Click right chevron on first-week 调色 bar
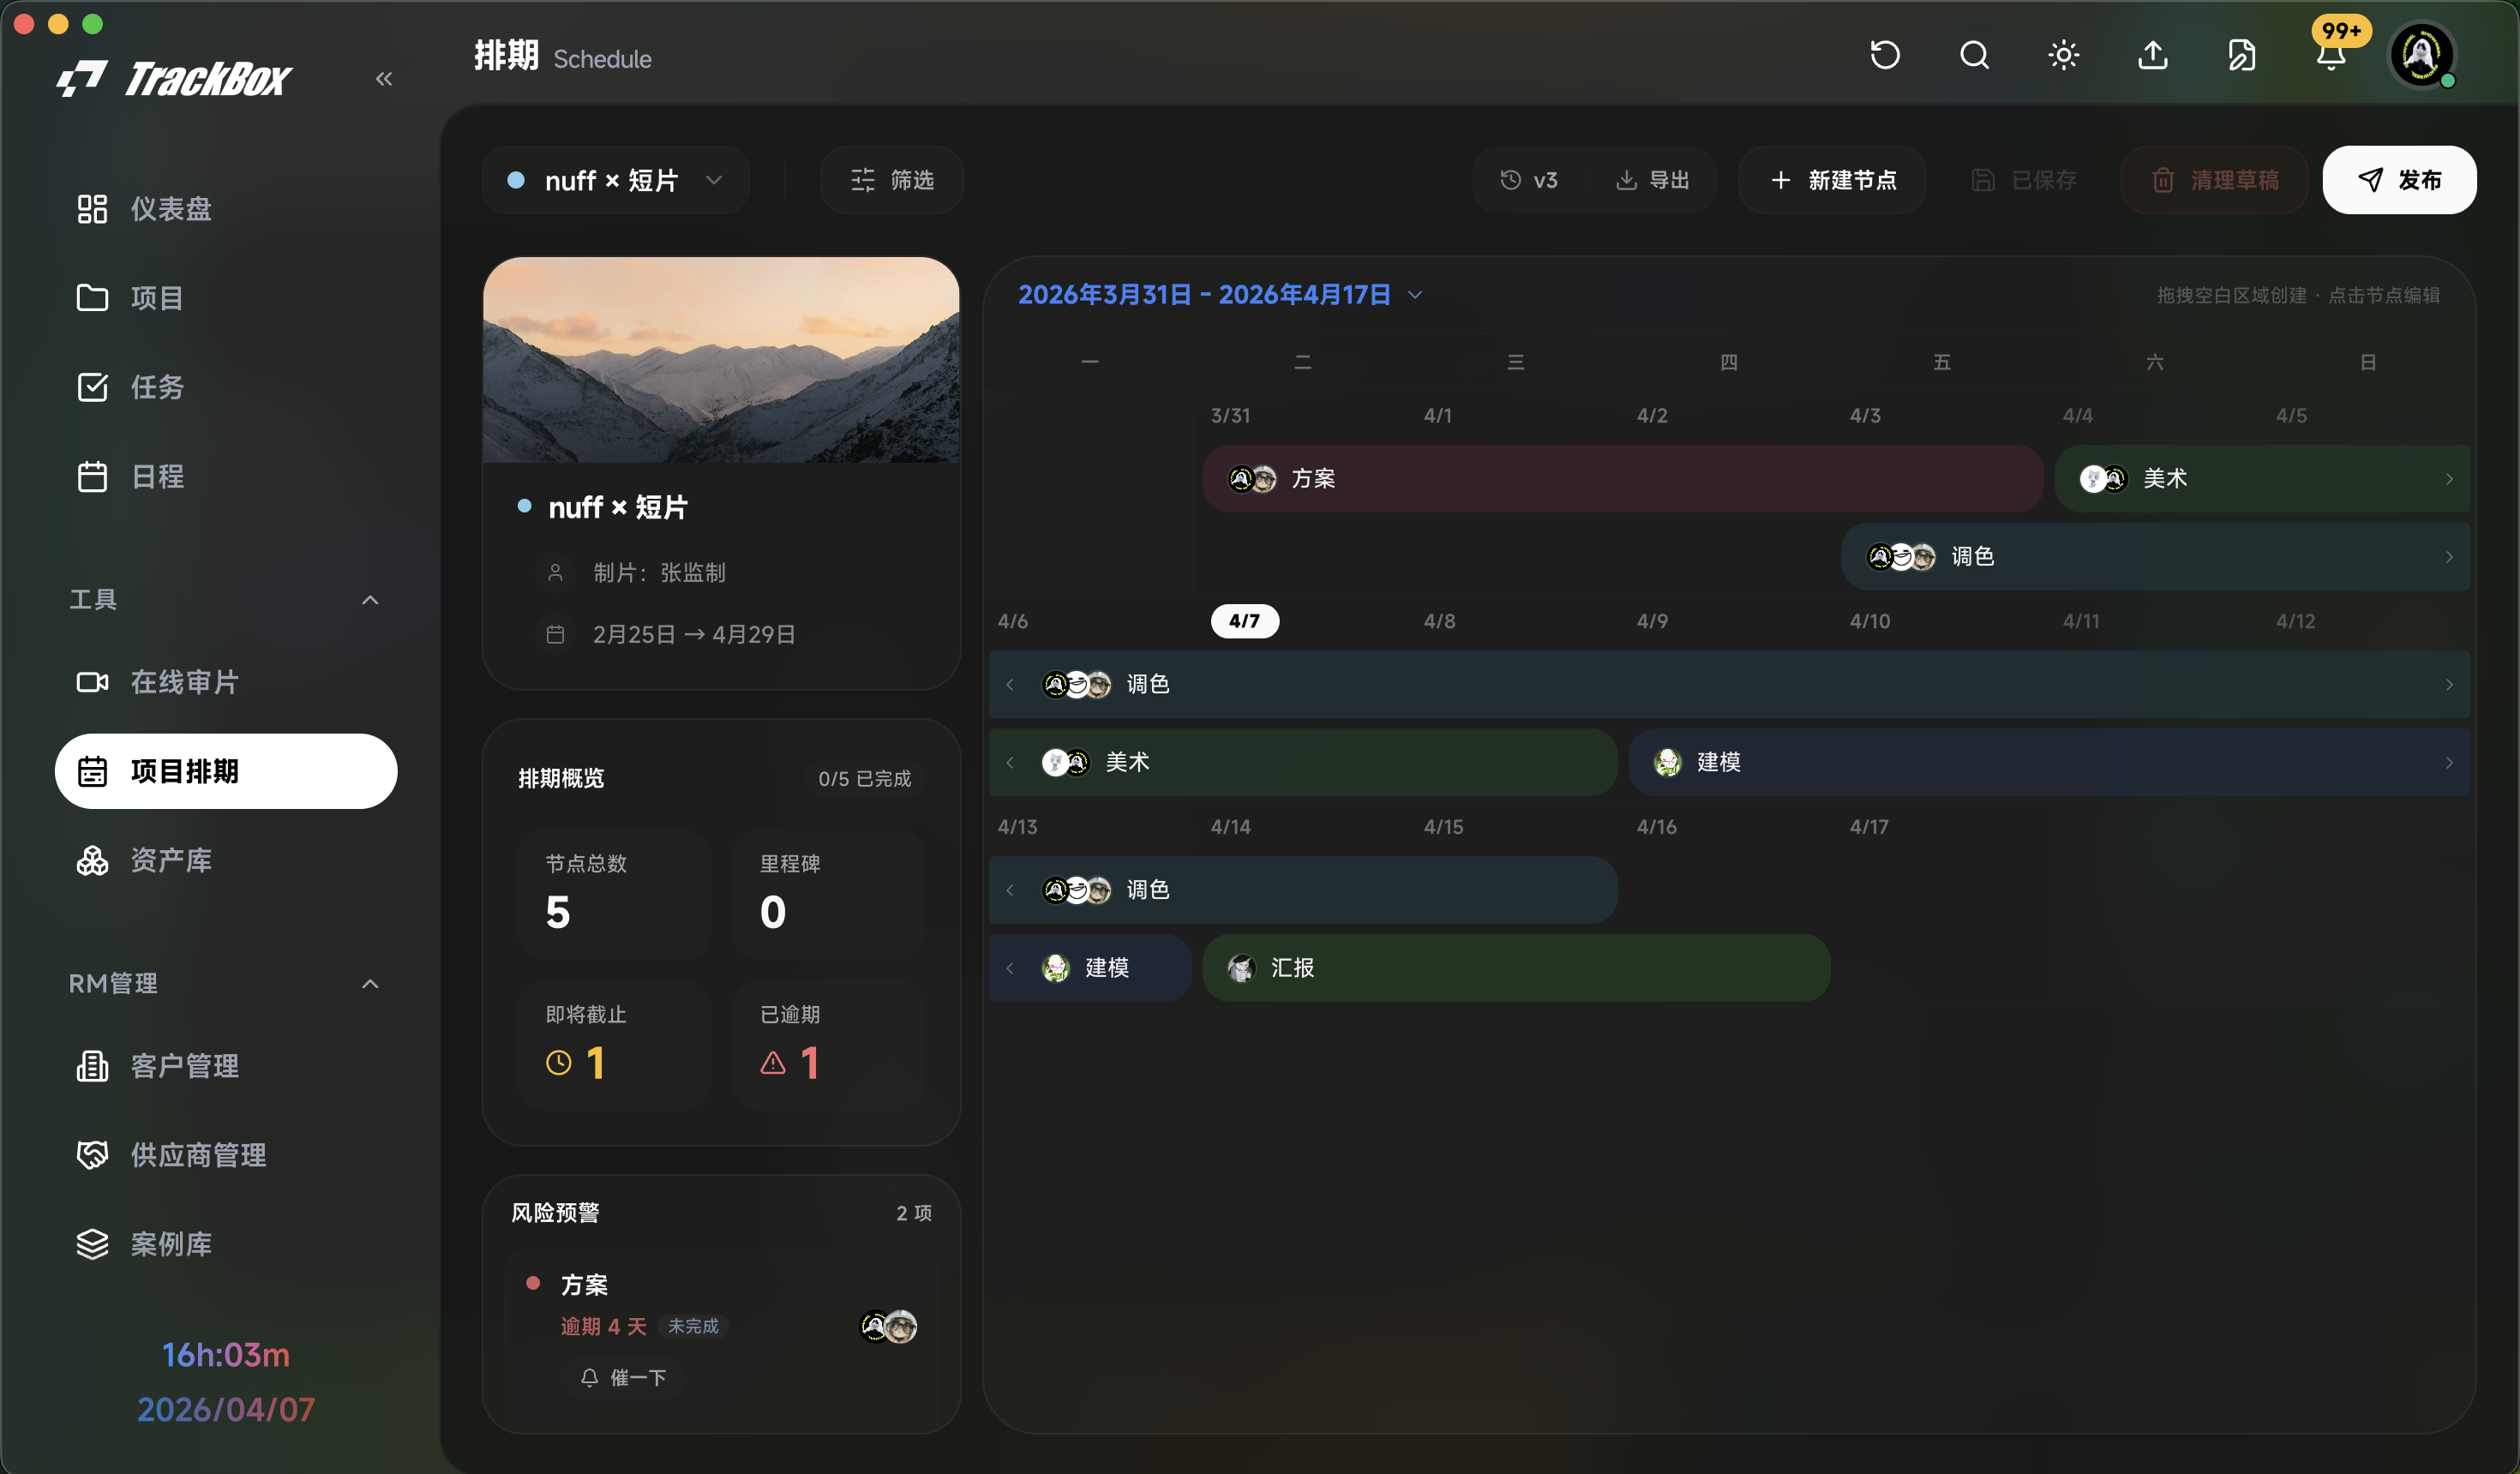The image size is (2520, 1474). click(2449, 557)
